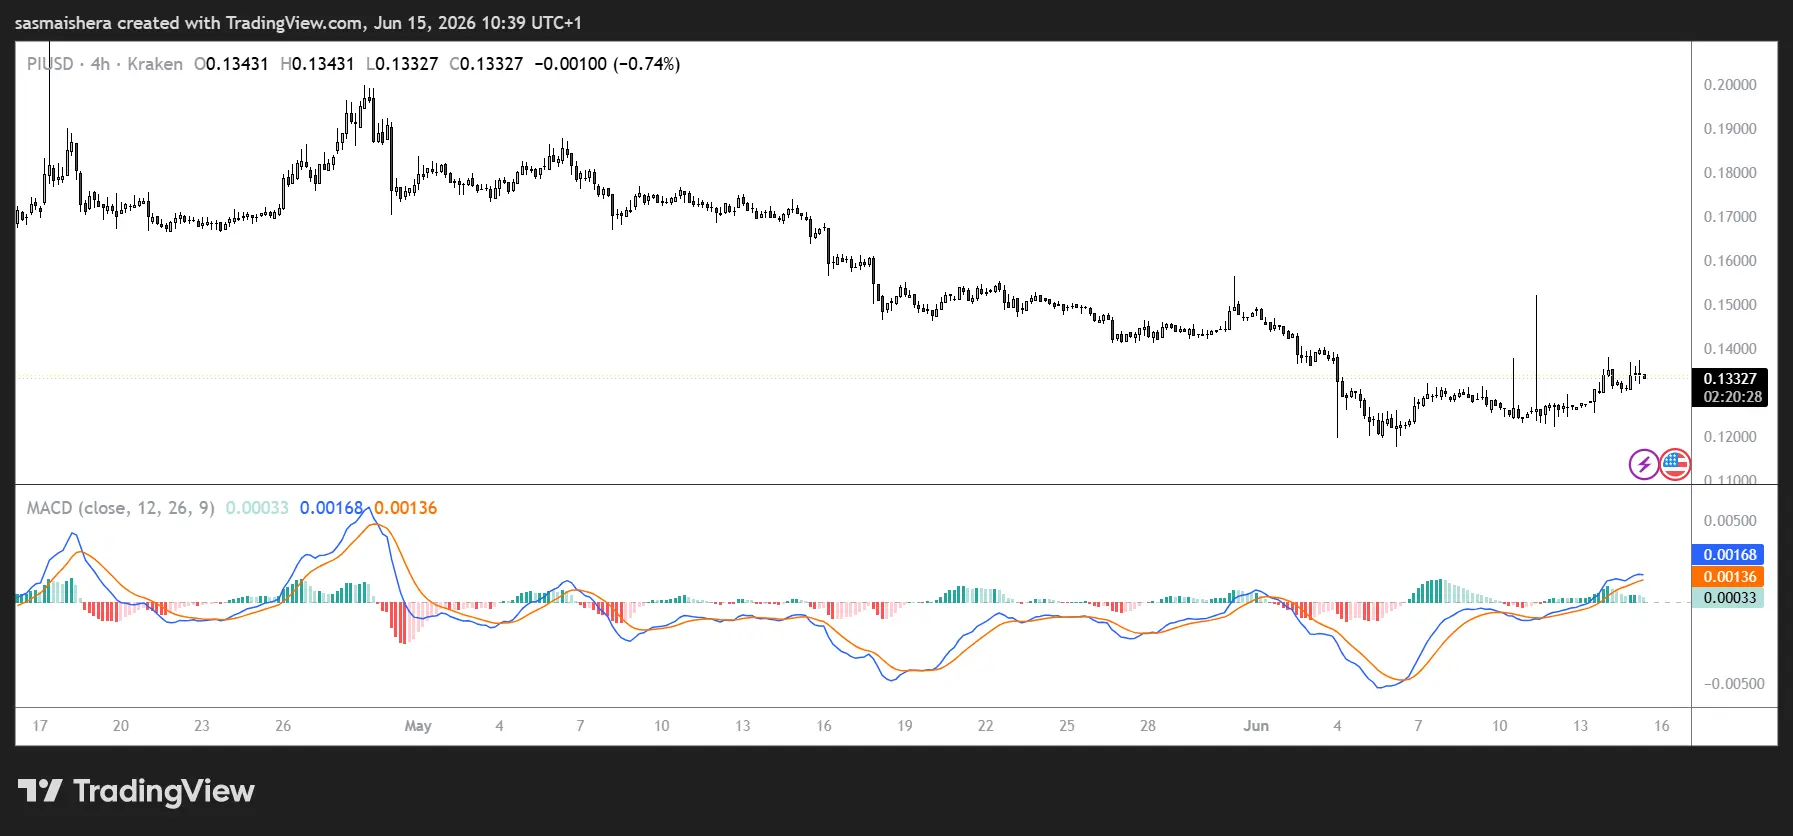Click the MACD (close, 12, 26, 9) indicator title
The image size is (1793, 836).
pos(120,508)
